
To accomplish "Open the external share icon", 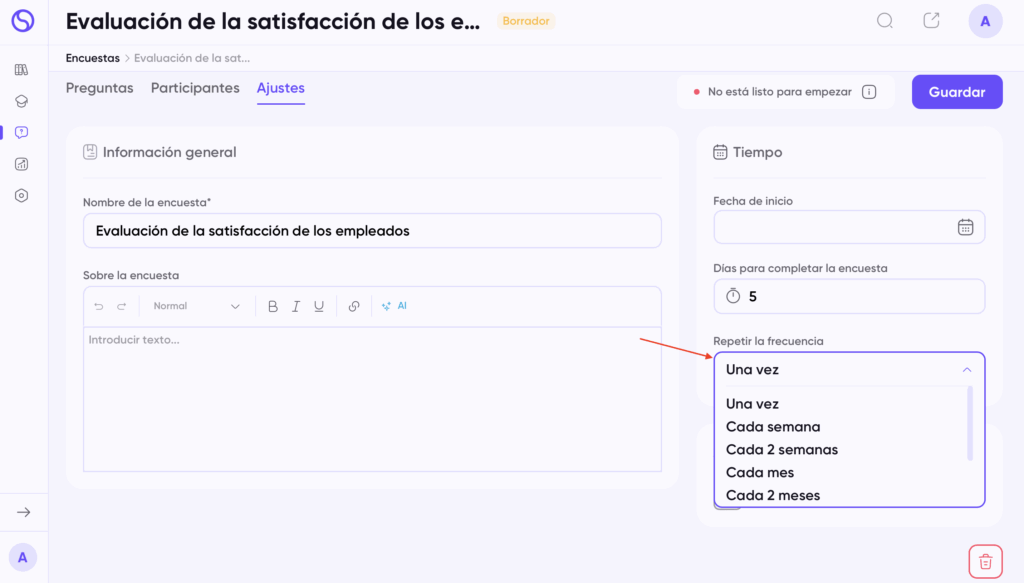I will pos(931,21).
